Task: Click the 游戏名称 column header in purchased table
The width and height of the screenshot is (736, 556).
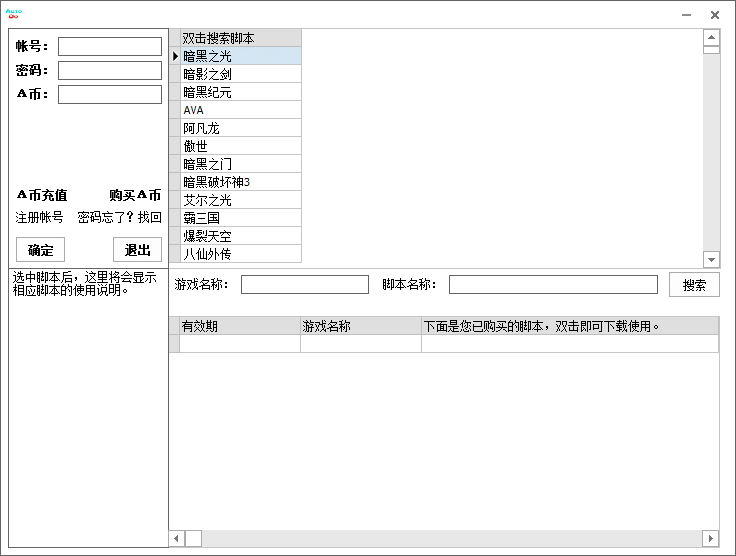Action: coord(361,326)
